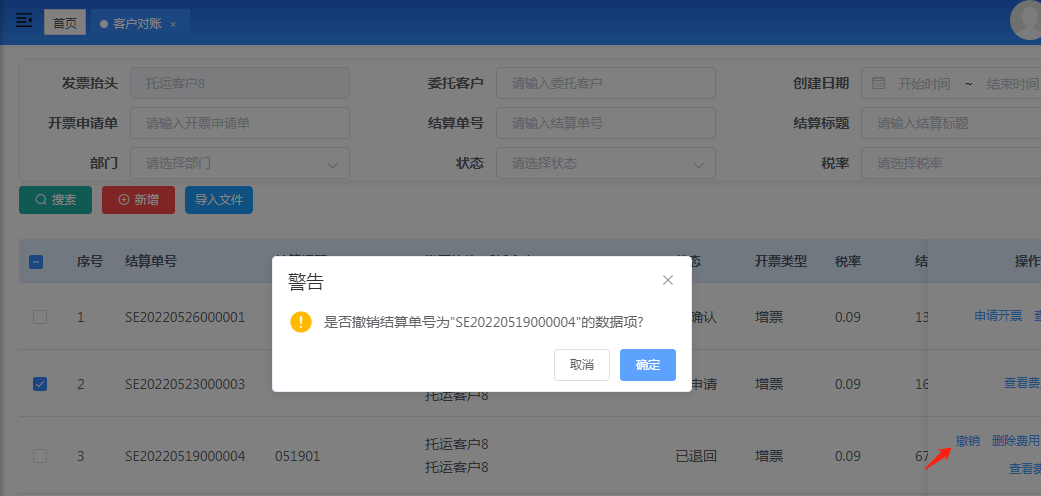Cancel the warning dialog with 取消
This screenshot has height=496, width=1041.
582,365
